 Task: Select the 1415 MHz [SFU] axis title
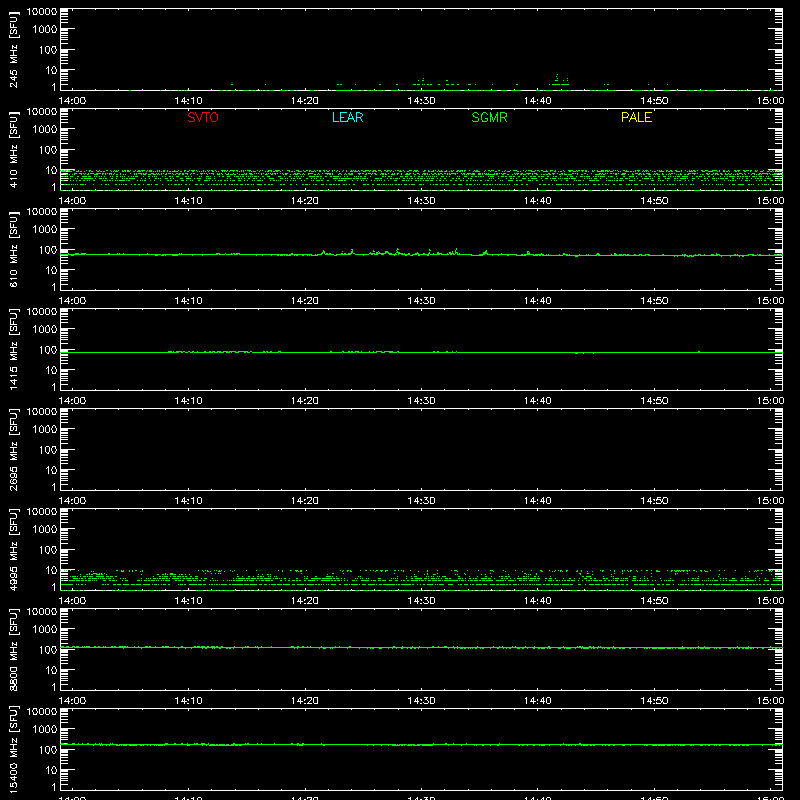tap(13, 349)
